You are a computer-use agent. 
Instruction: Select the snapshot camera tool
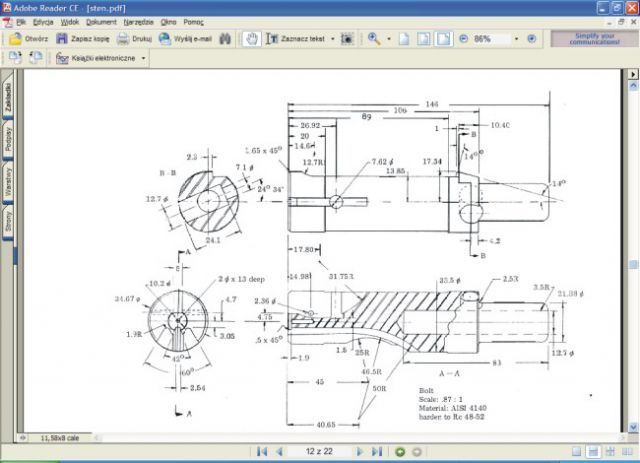point(347,39)
